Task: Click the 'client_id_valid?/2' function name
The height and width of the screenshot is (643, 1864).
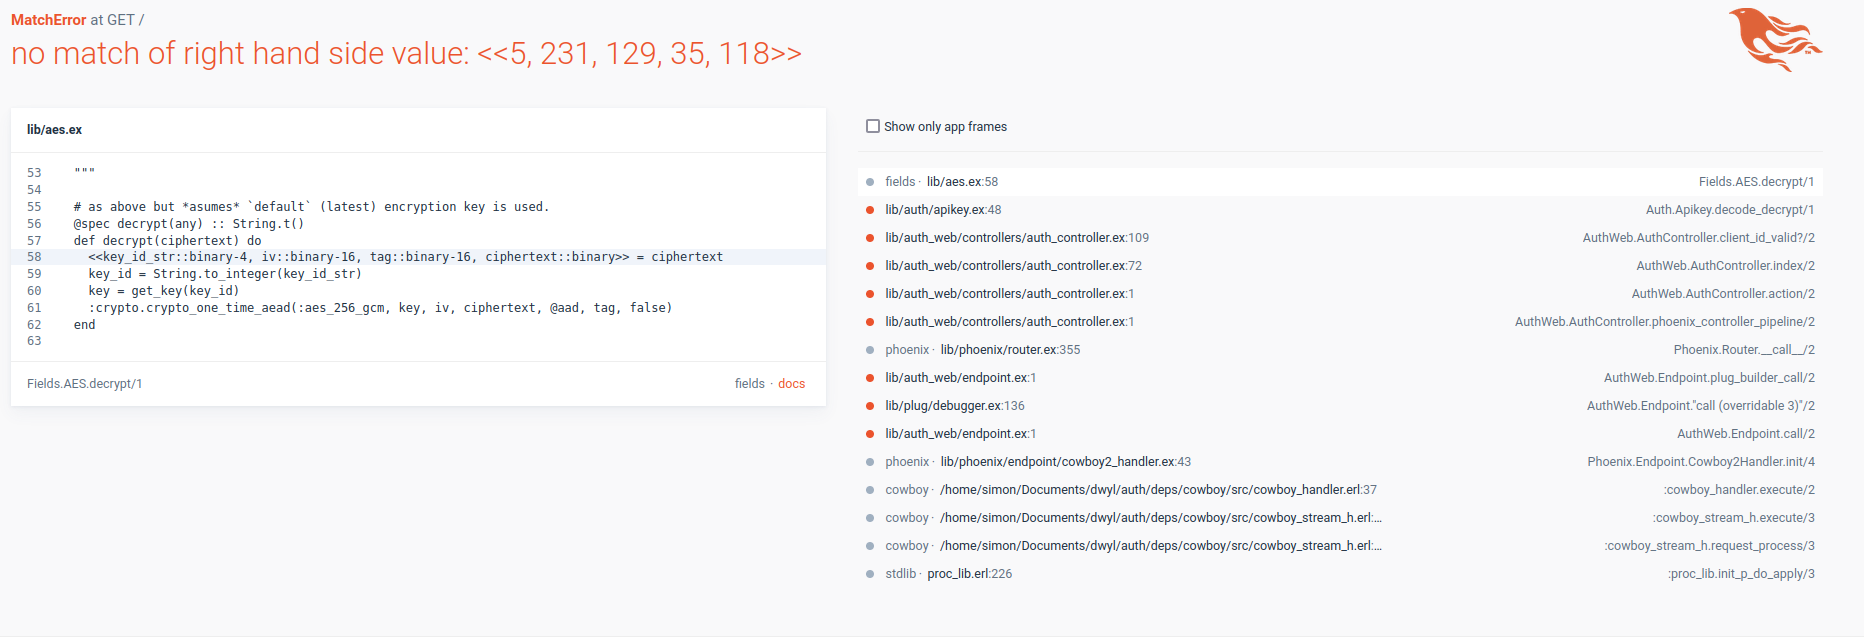Action: coord(1699,238)
